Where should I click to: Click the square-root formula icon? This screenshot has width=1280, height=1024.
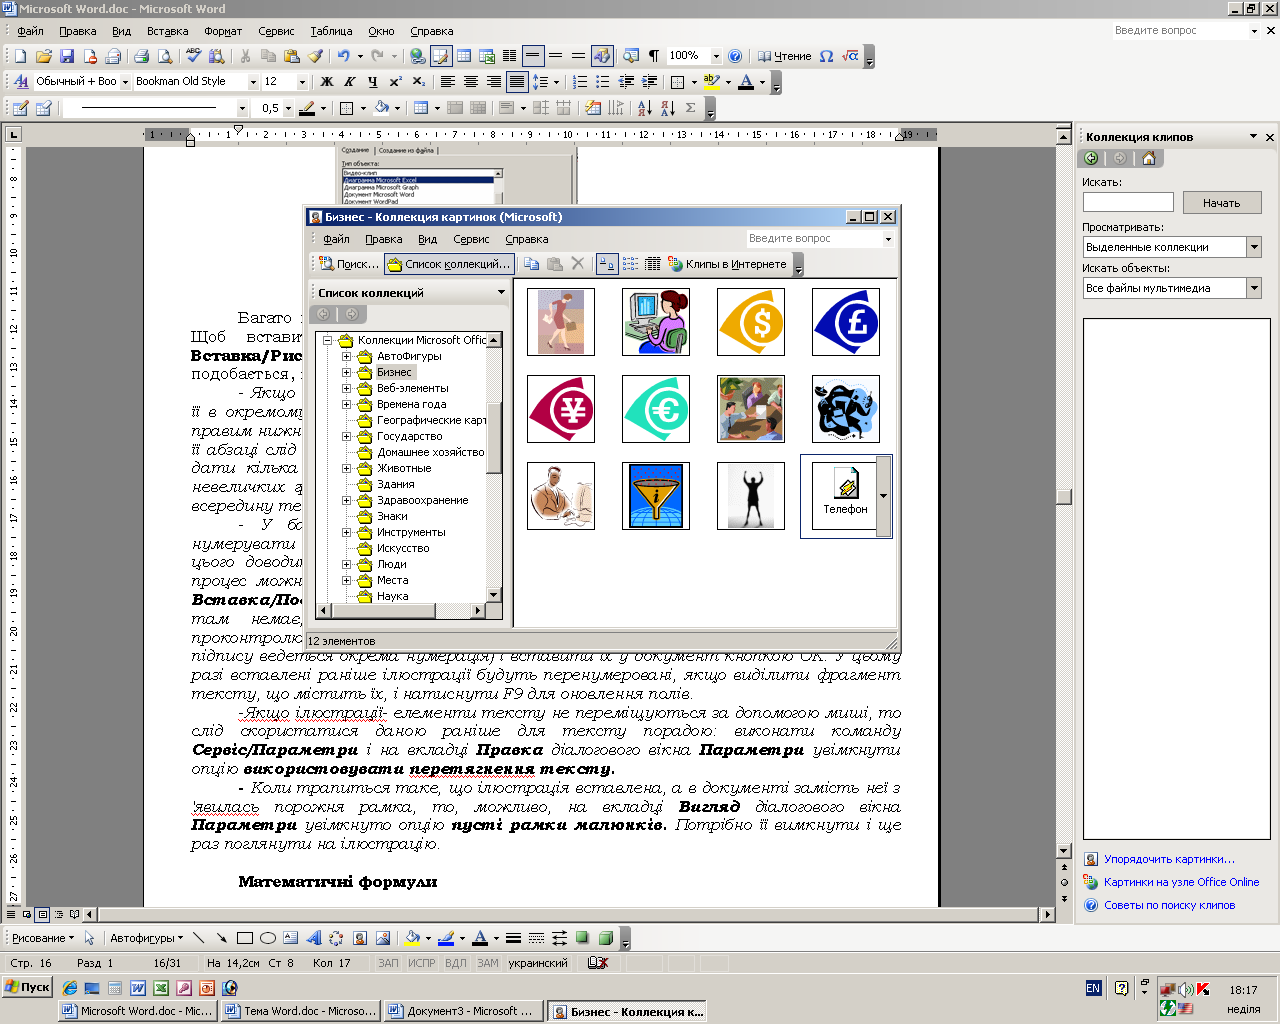click(850, 56)
